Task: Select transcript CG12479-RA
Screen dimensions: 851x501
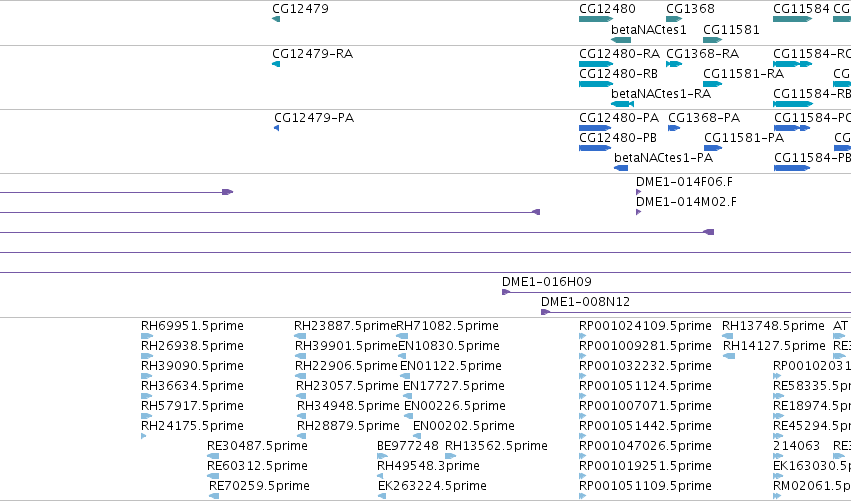Action: point(313,54)
